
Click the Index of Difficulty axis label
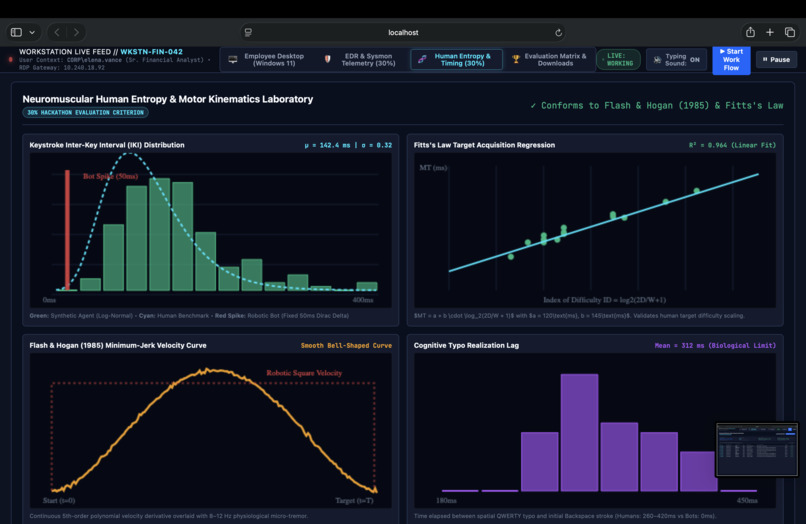coord(604,300)
